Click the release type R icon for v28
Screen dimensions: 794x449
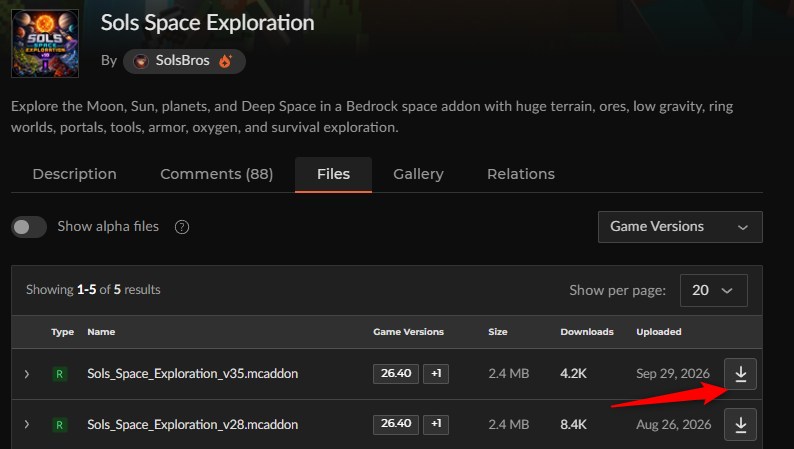(59, 425)
